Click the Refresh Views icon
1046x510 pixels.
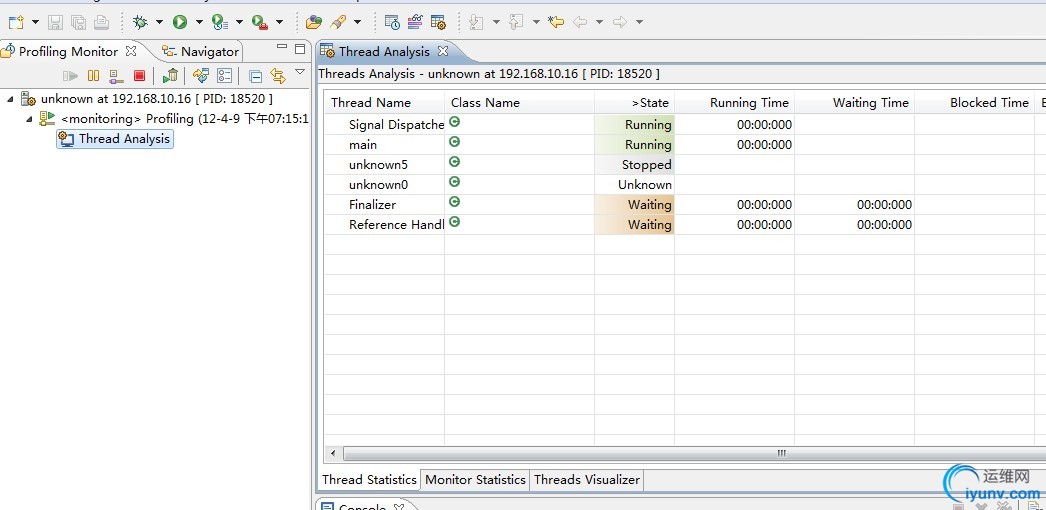[x=201, y=76]
